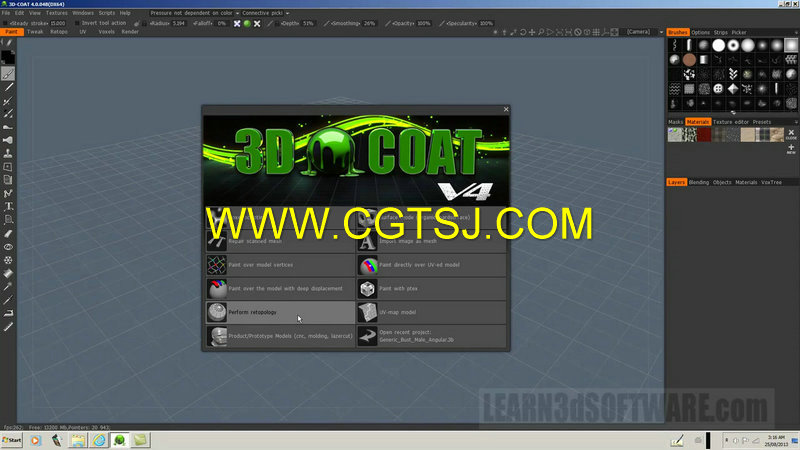Select the dark red material thumbnail
800x450 pixels.
pyautogui.click(x=704, y=135)
